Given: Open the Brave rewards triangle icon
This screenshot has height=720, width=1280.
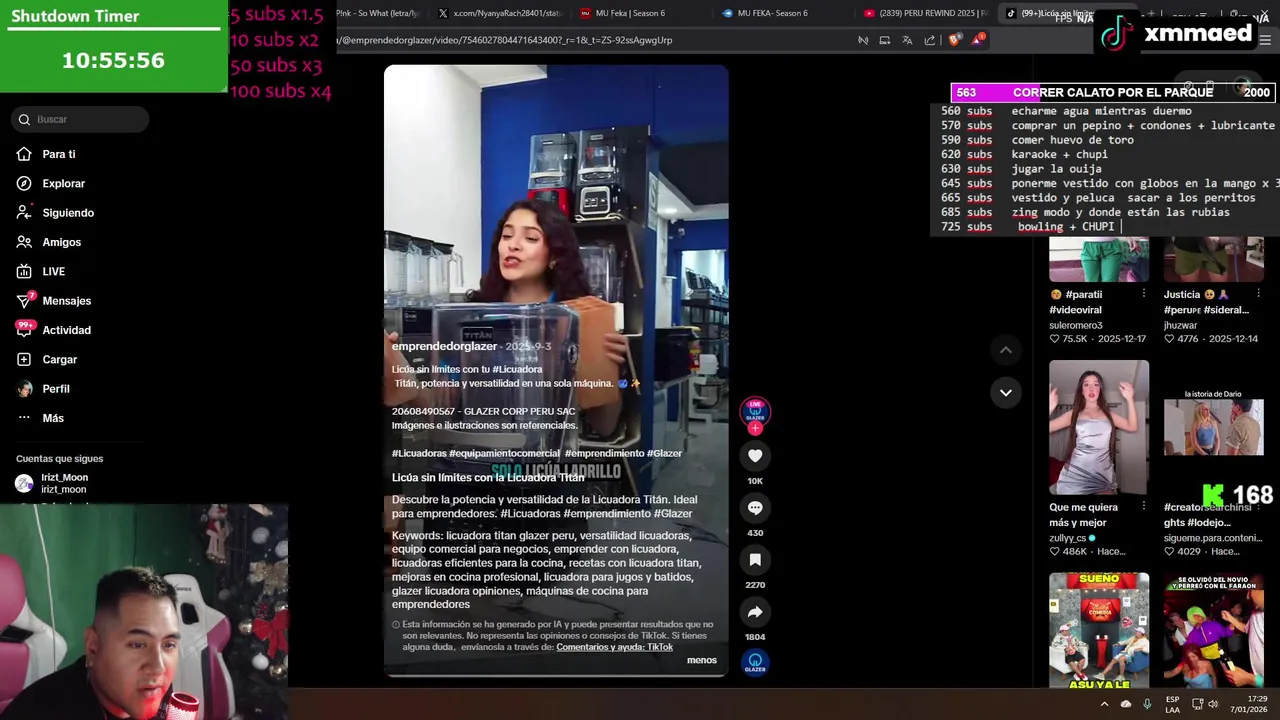Looking at the screenshot, I should click(978, 40).
